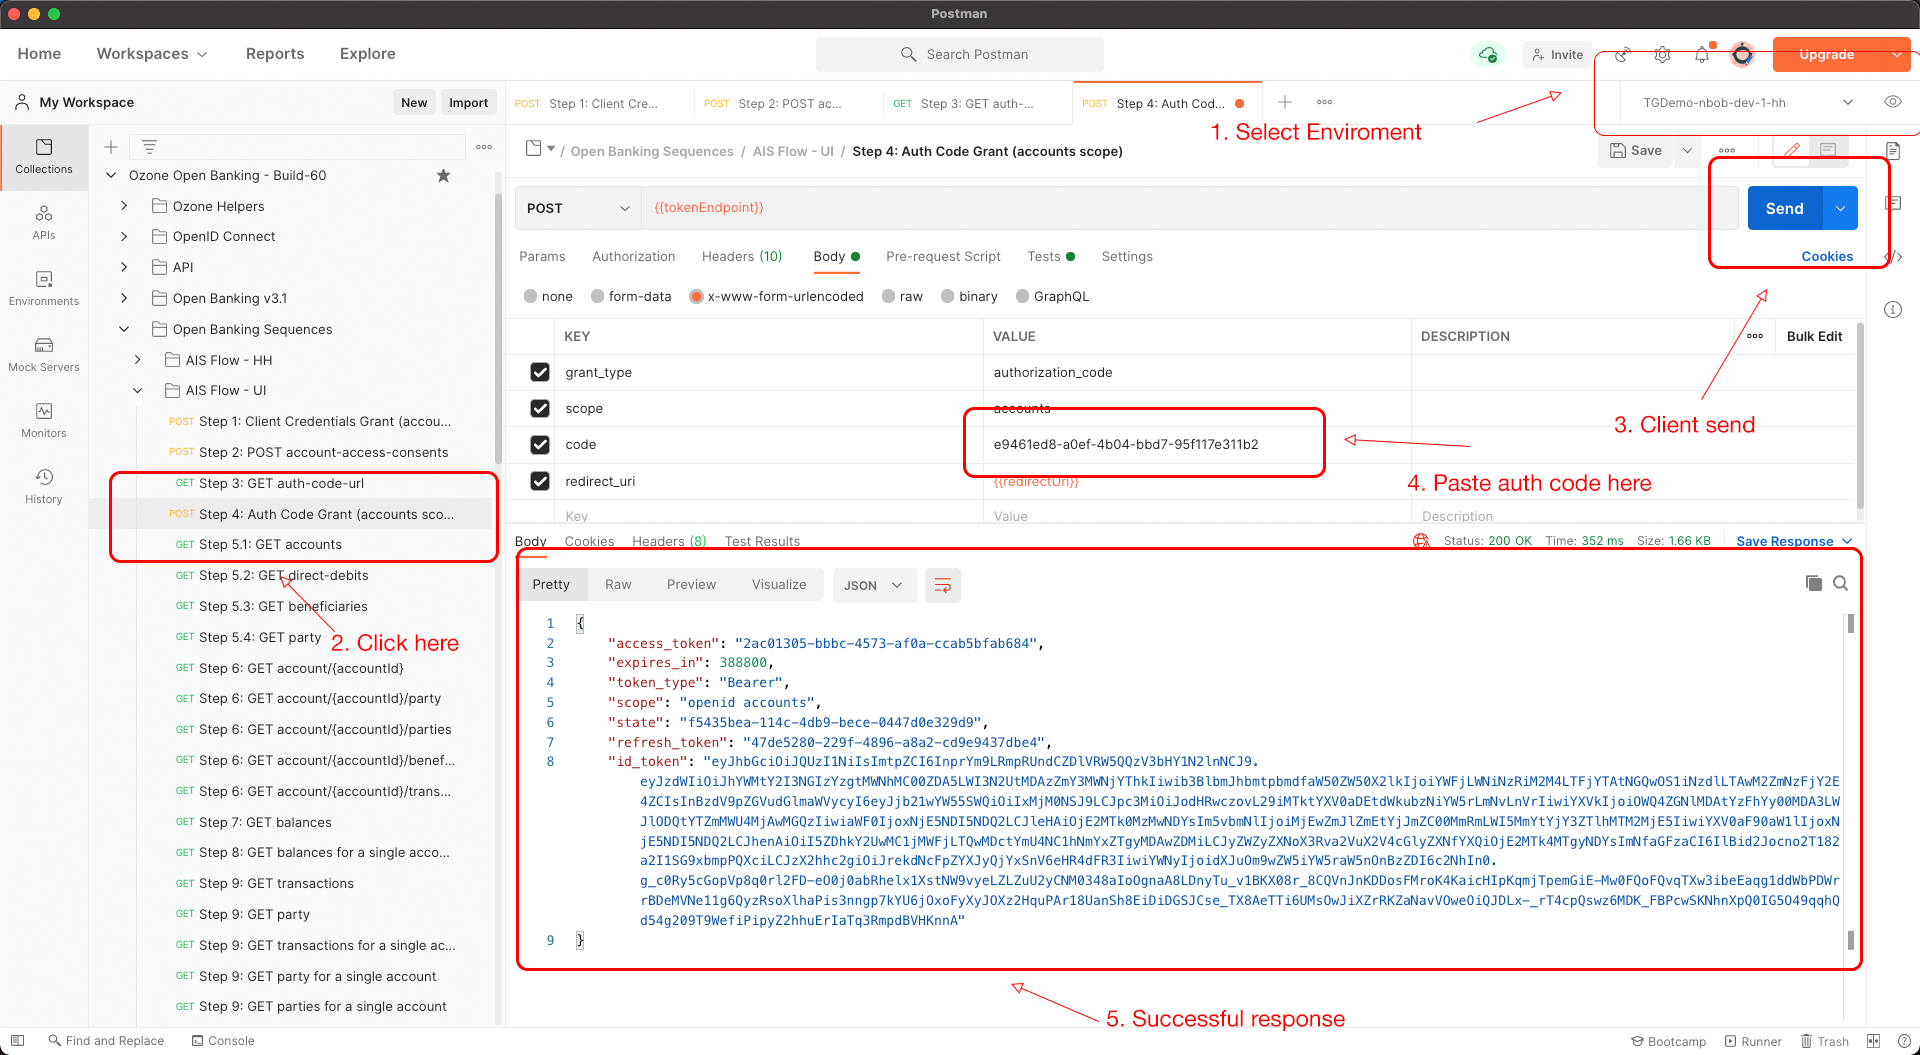Open the TGDemo-nbob-dev-1-hh environment dropdown
1920x1055 pixels.
tap(1747, 102)
